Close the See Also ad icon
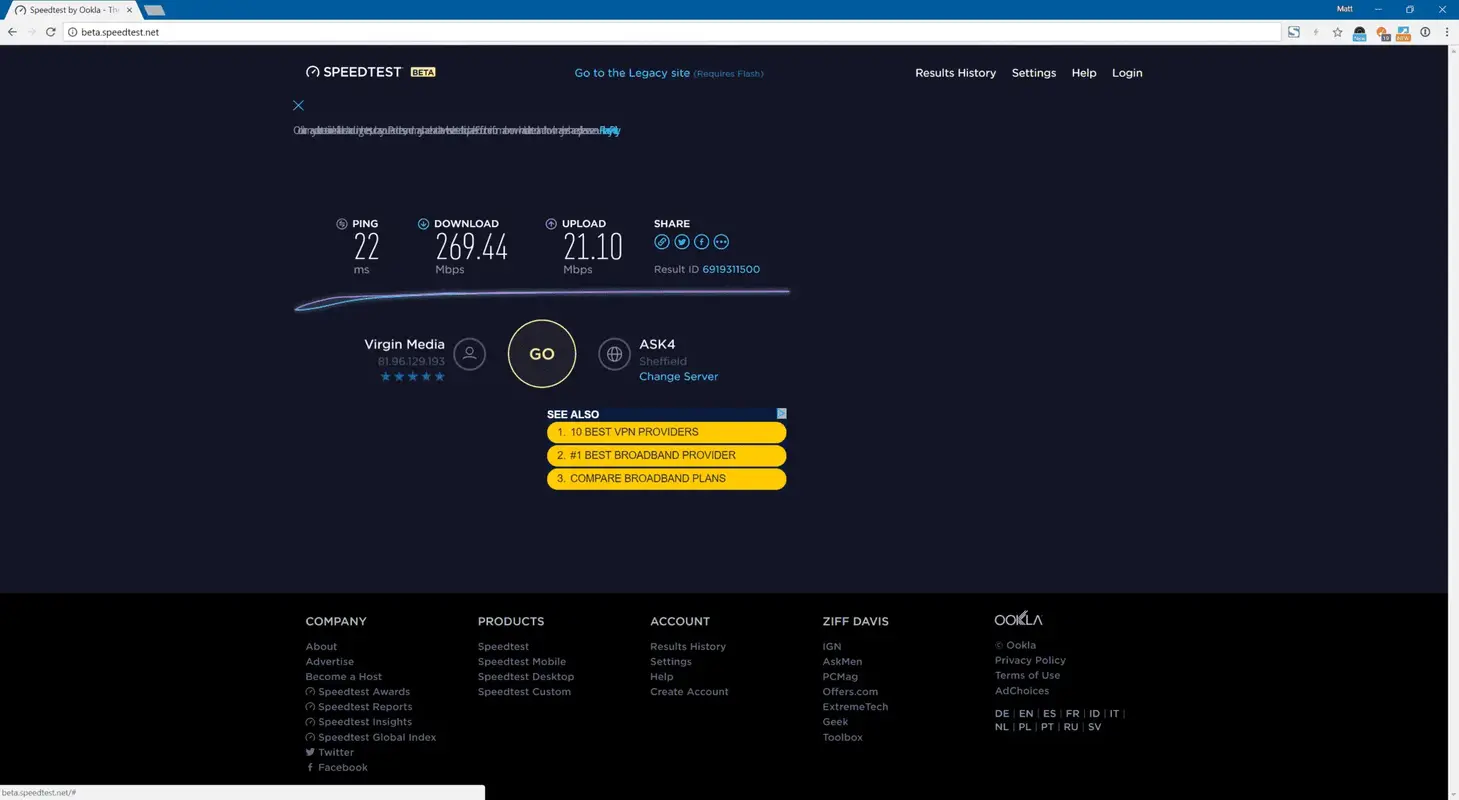The width and height of the screenshot is (1459, 800). tap(782, 413)
